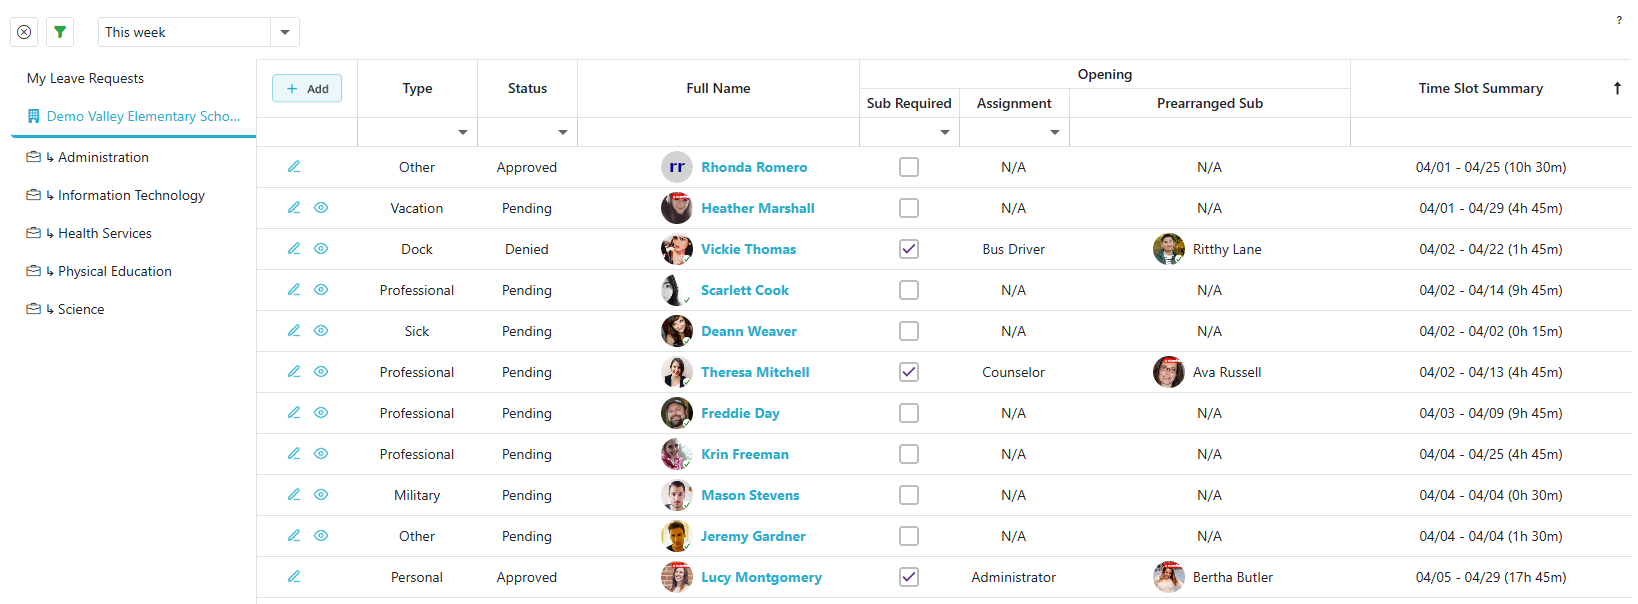
Task: Click the Full Name filter input field
Action: pyautogui.click(x=718, y=132)
